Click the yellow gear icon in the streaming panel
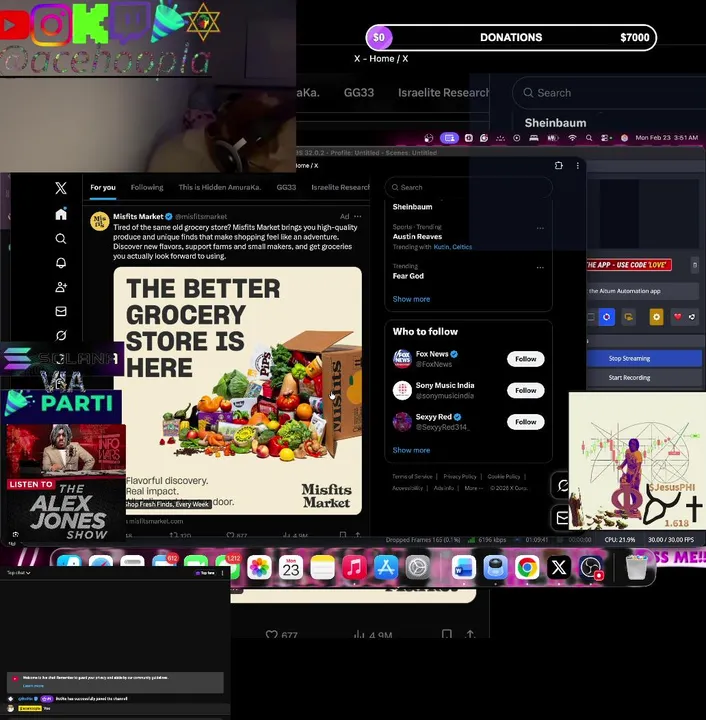 [x=656, y=317]
